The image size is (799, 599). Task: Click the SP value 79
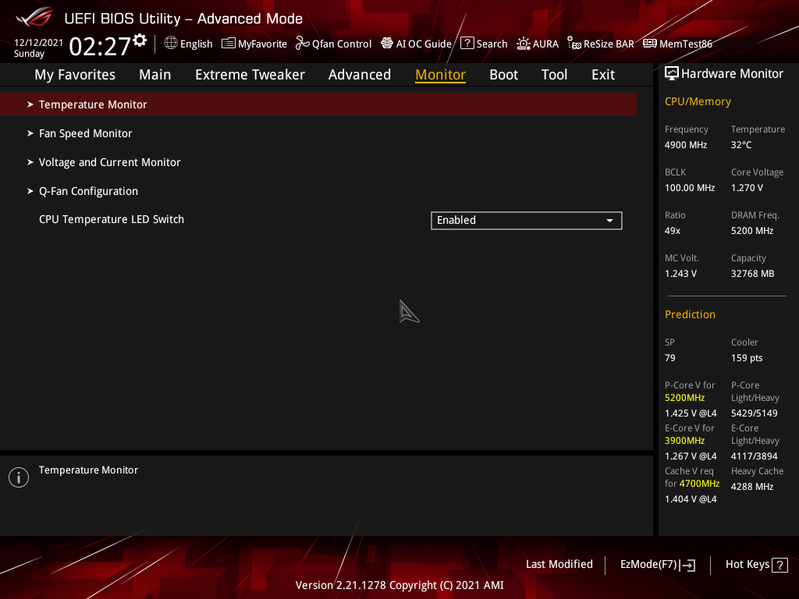(670, 358)
